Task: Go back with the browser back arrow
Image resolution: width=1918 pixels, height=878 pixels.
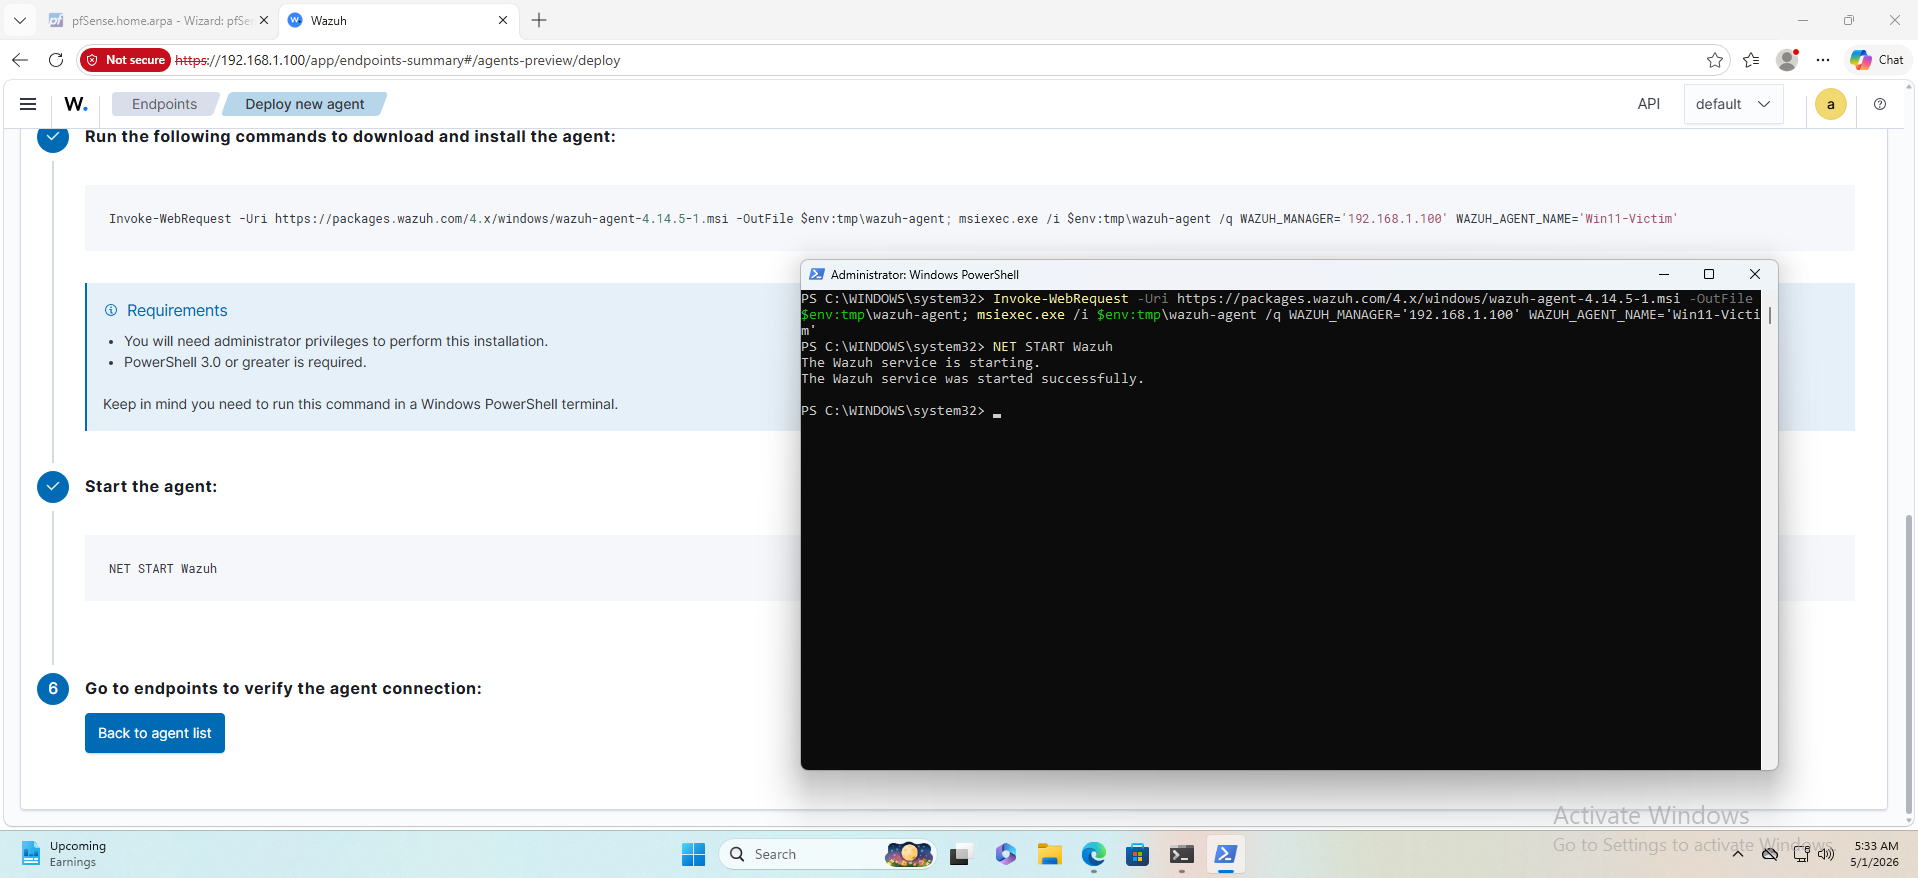Action: click(20, 60)
